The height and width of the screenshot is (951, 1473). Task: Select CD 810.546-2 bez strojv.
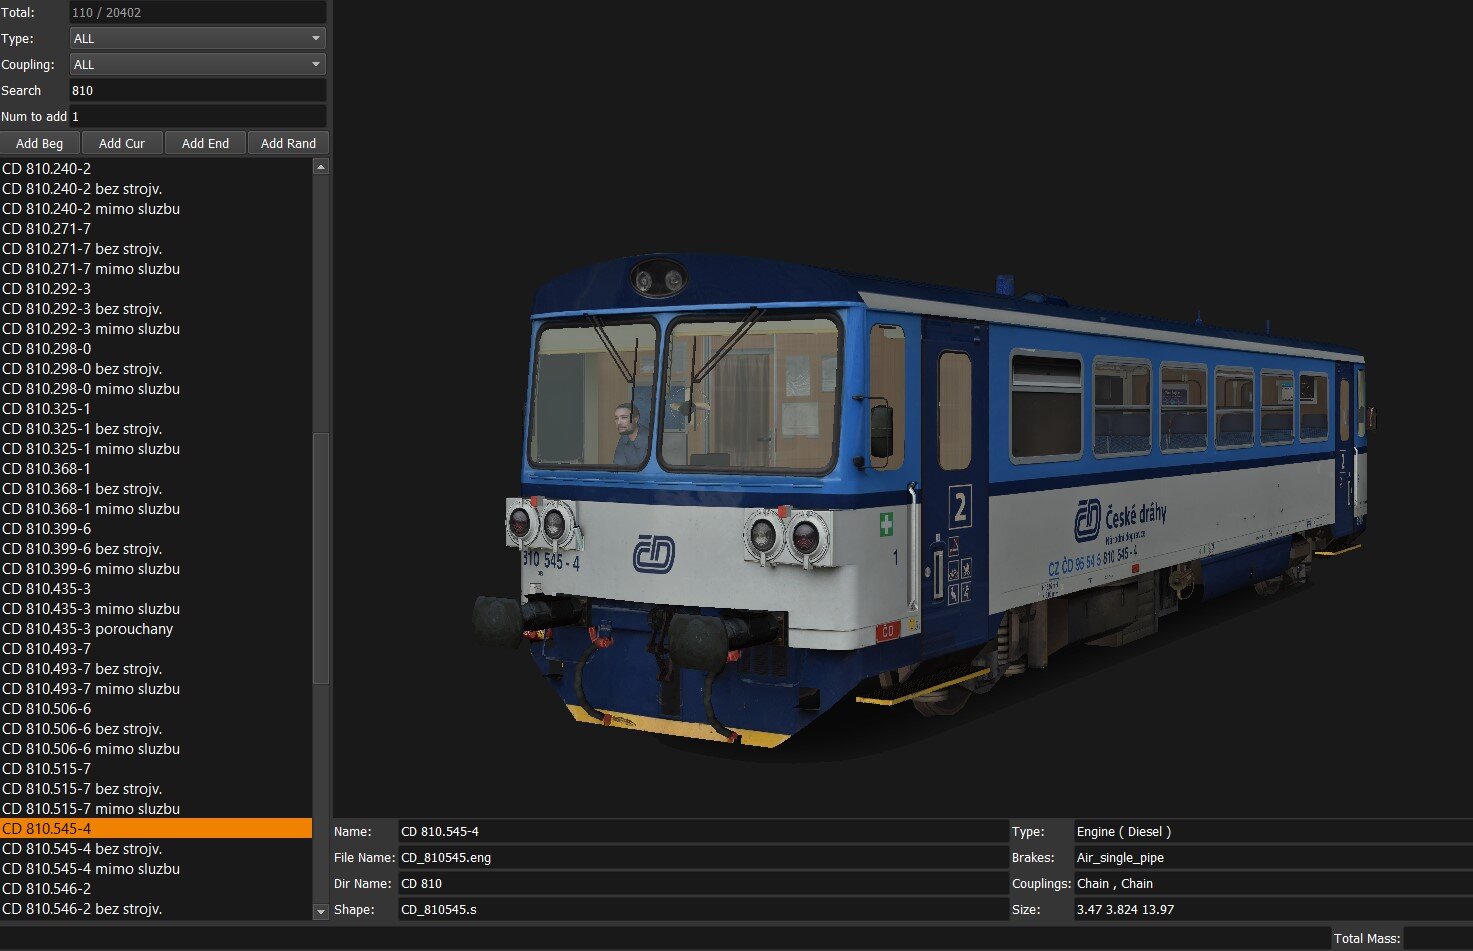coord(156,908)
